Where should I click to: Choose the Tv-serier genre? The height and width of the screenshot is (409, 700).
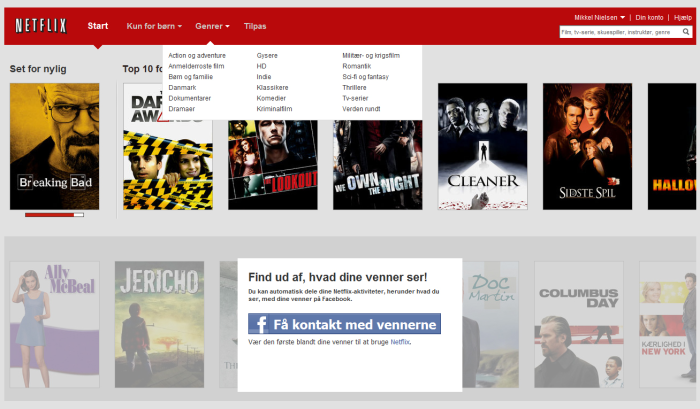coord(355,98)
